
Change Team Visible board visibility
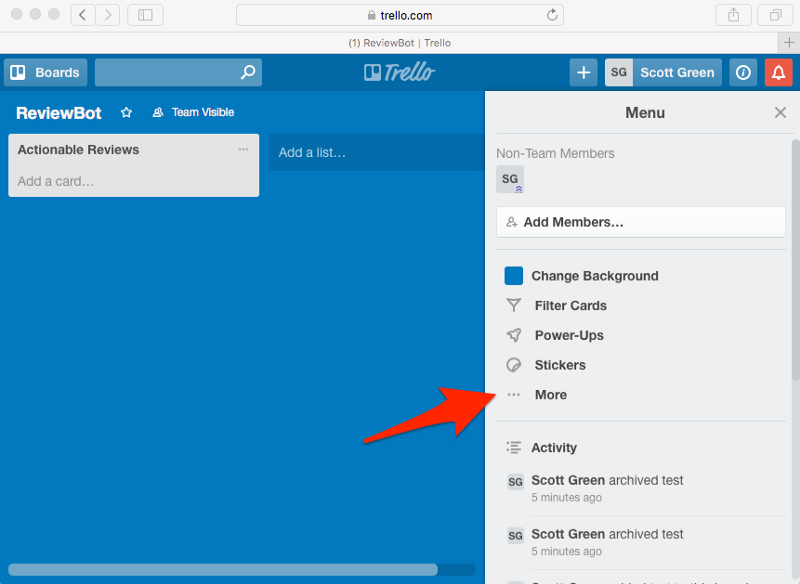[x=194, y=113]
